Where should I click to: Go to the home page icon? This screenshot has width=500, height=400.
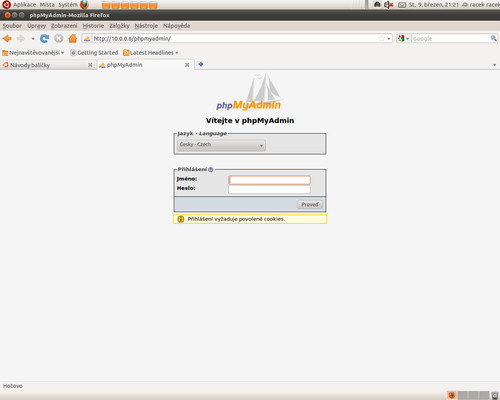(x=73, y=39)
